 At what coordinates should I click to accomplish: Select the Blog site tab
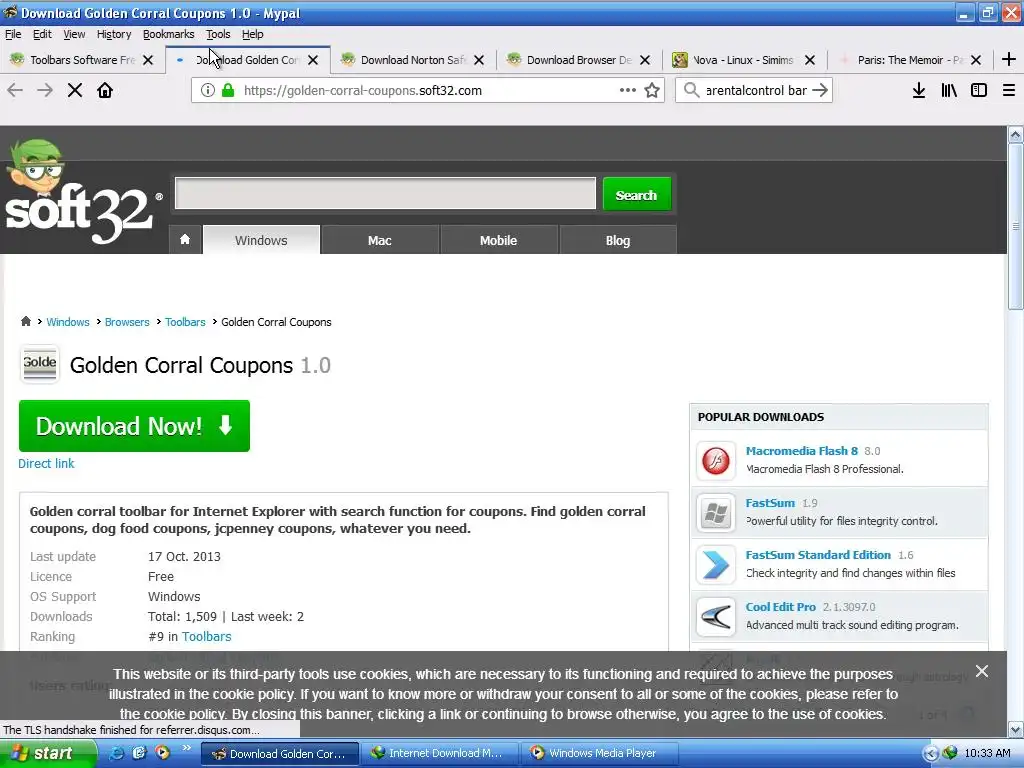tap(617, 240)
